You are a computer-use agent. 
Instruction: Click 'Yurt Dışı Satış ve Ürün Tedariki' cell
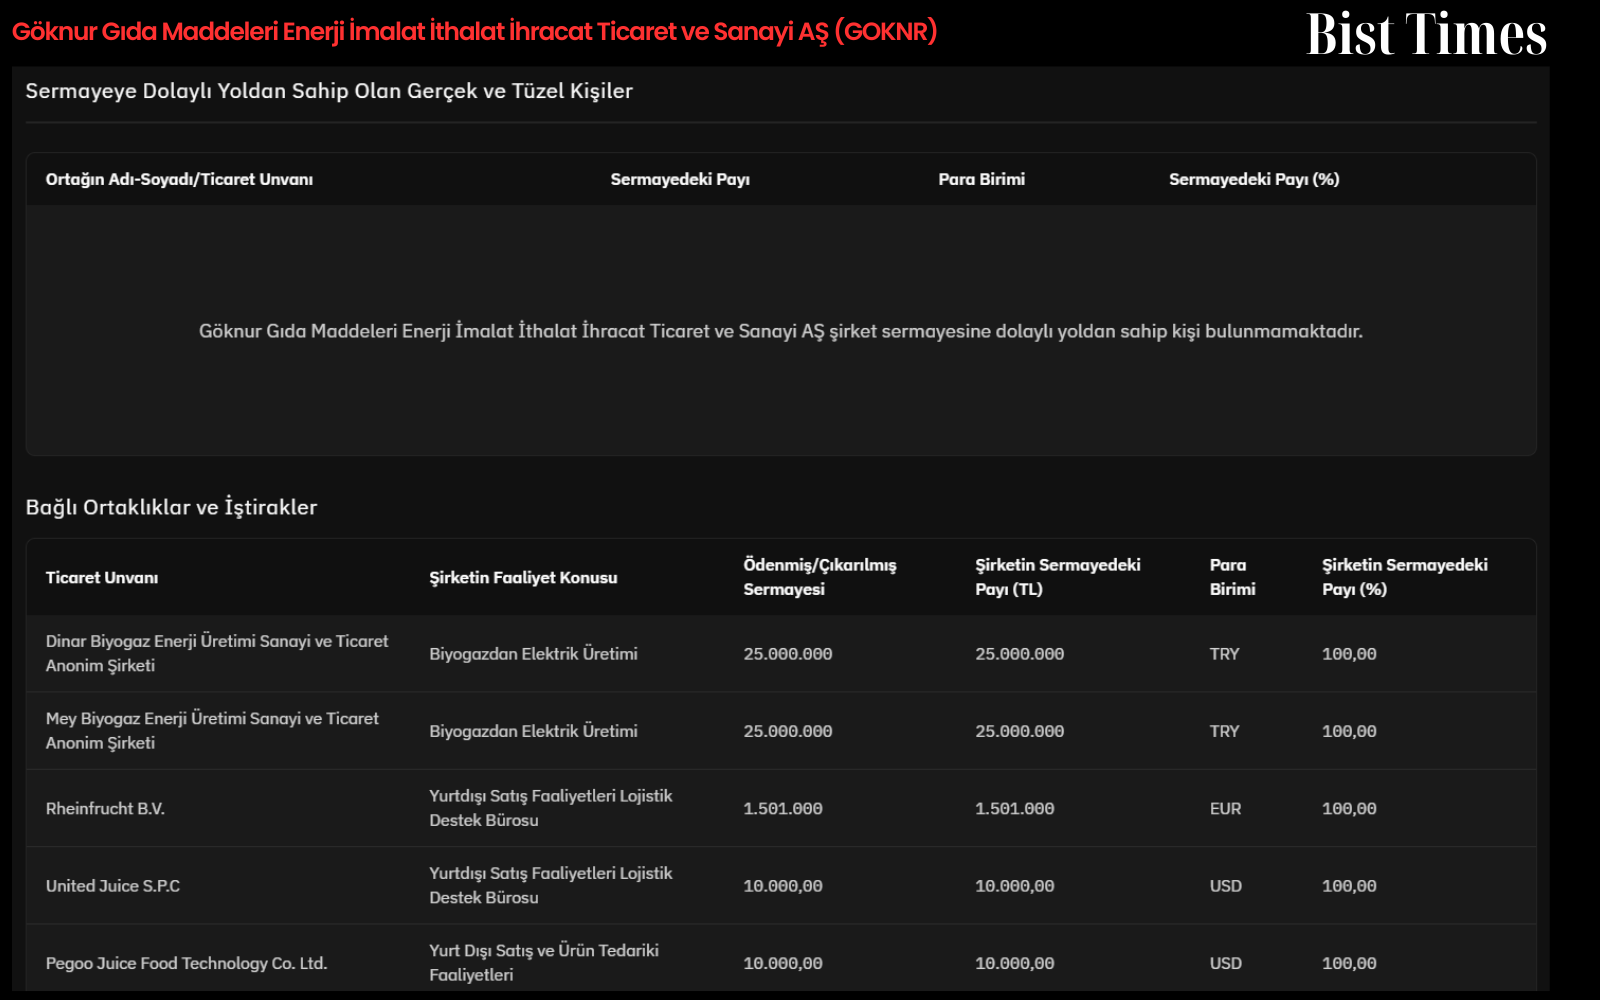[544, 962]
